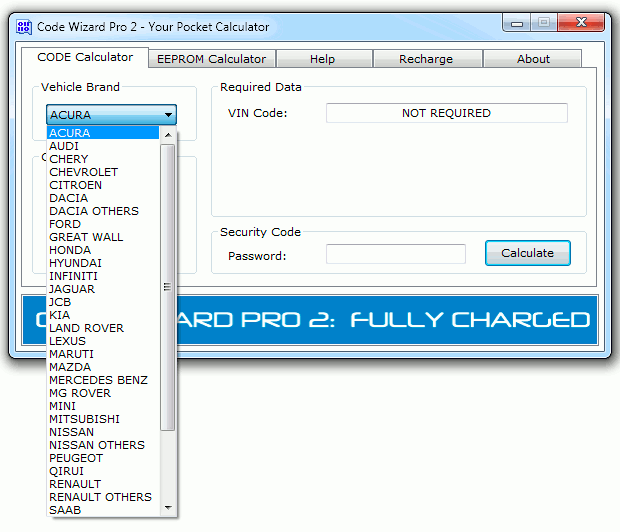
Task: Select GREAT WALL in the brand list
Action: click(x=103, y=237)
